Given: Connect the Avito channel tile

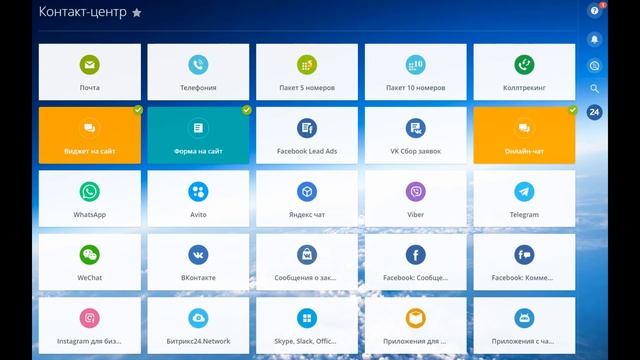Looking at the screenshot, I should 198,198.
